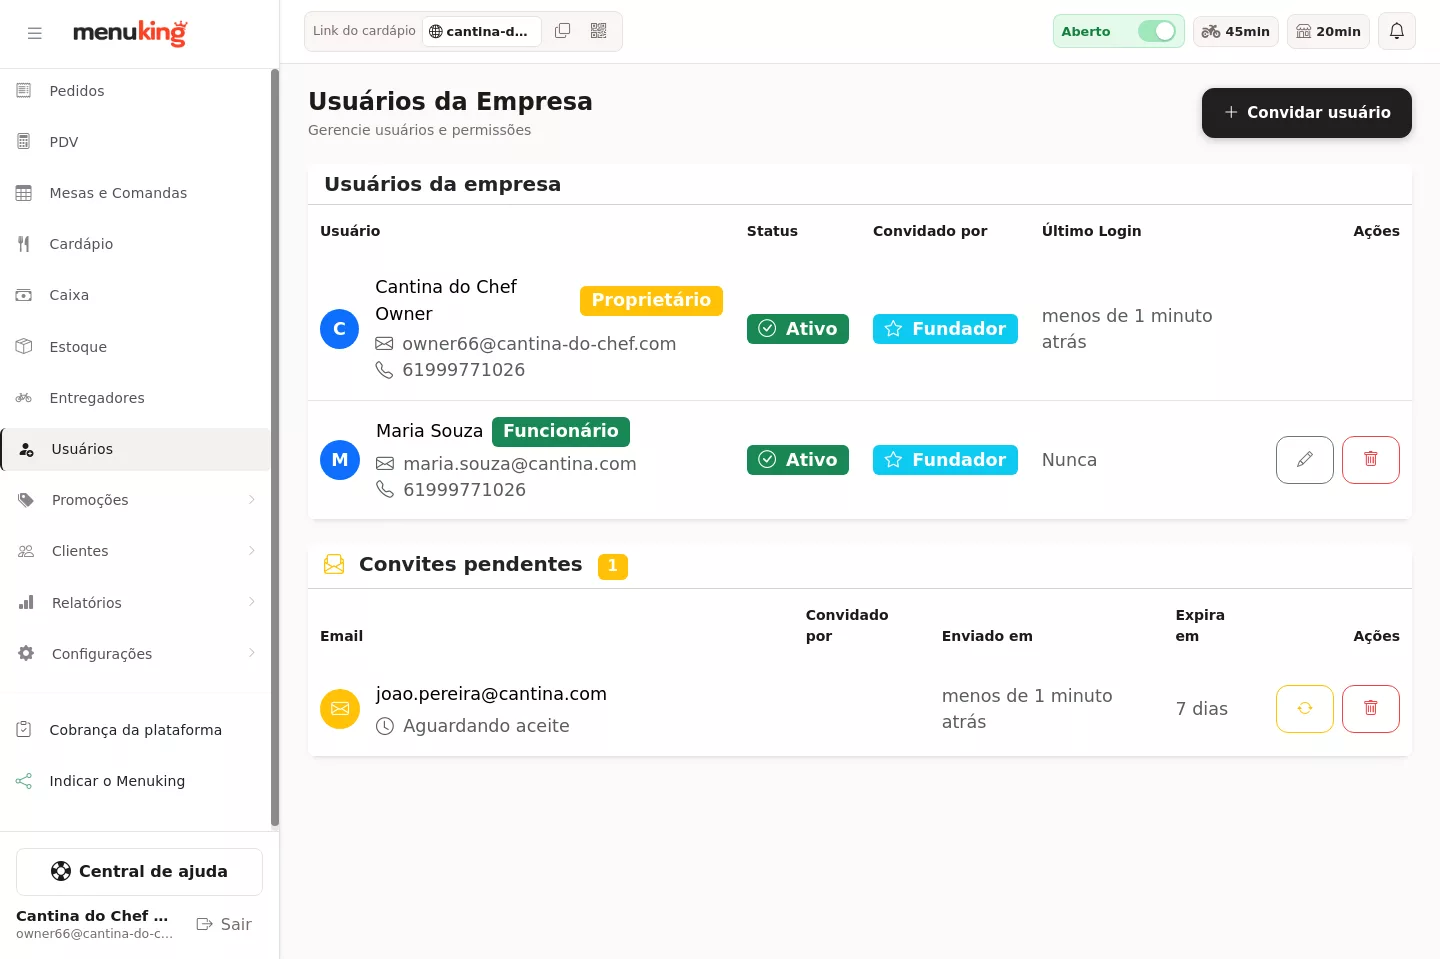
Task: Click the Nunca last login value
Action: tap(1069, 460)
